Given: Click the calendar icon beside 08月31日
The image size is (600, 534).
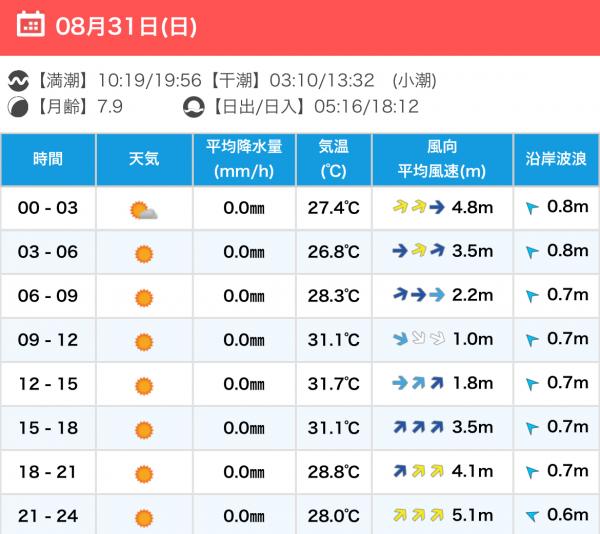Looking at the screenshot, I should tap(31, 24).
